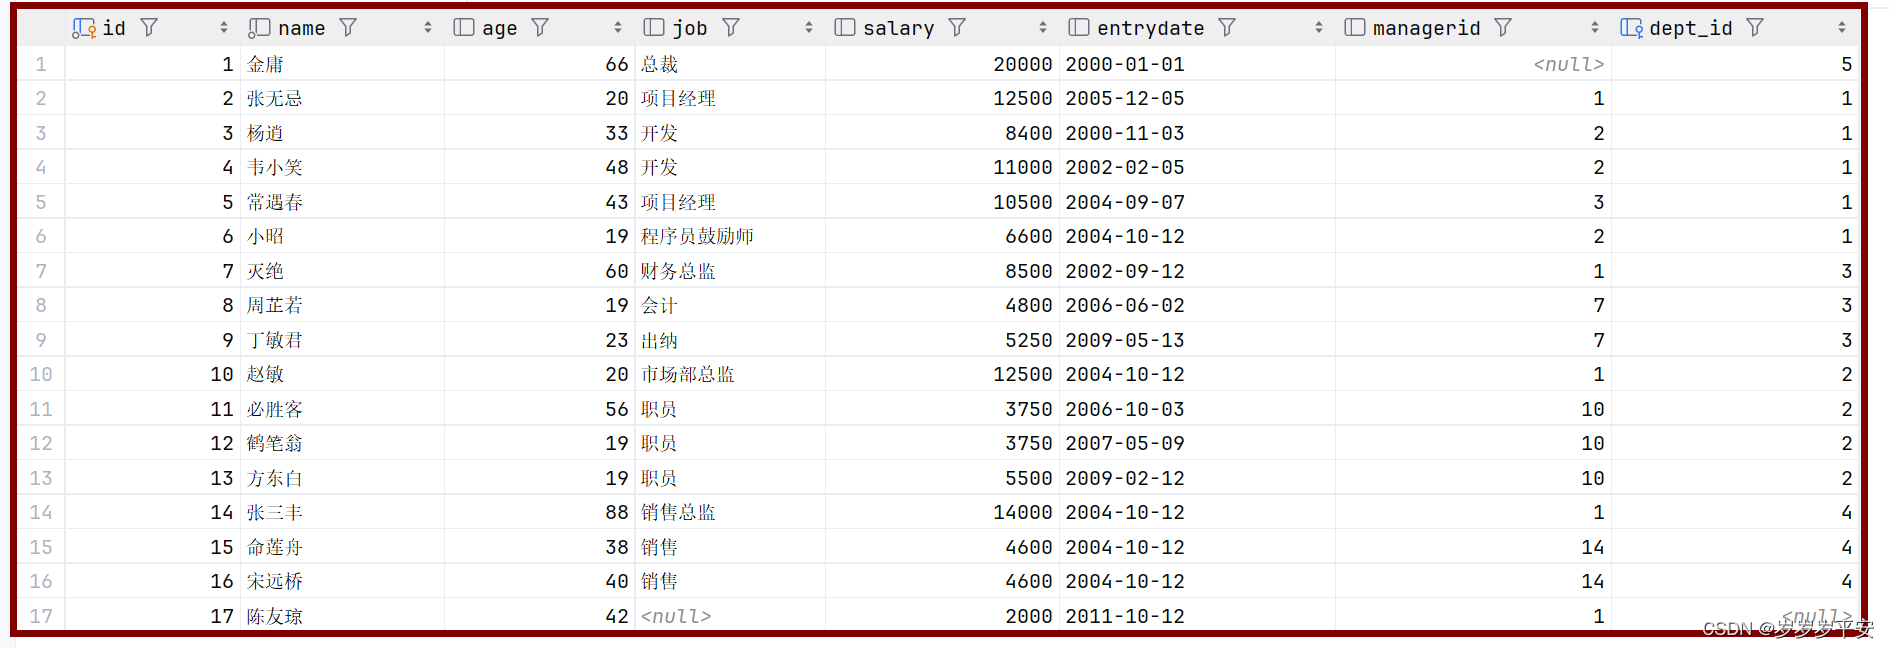
Task: Click age cell 66
Action: pos(617,64)
